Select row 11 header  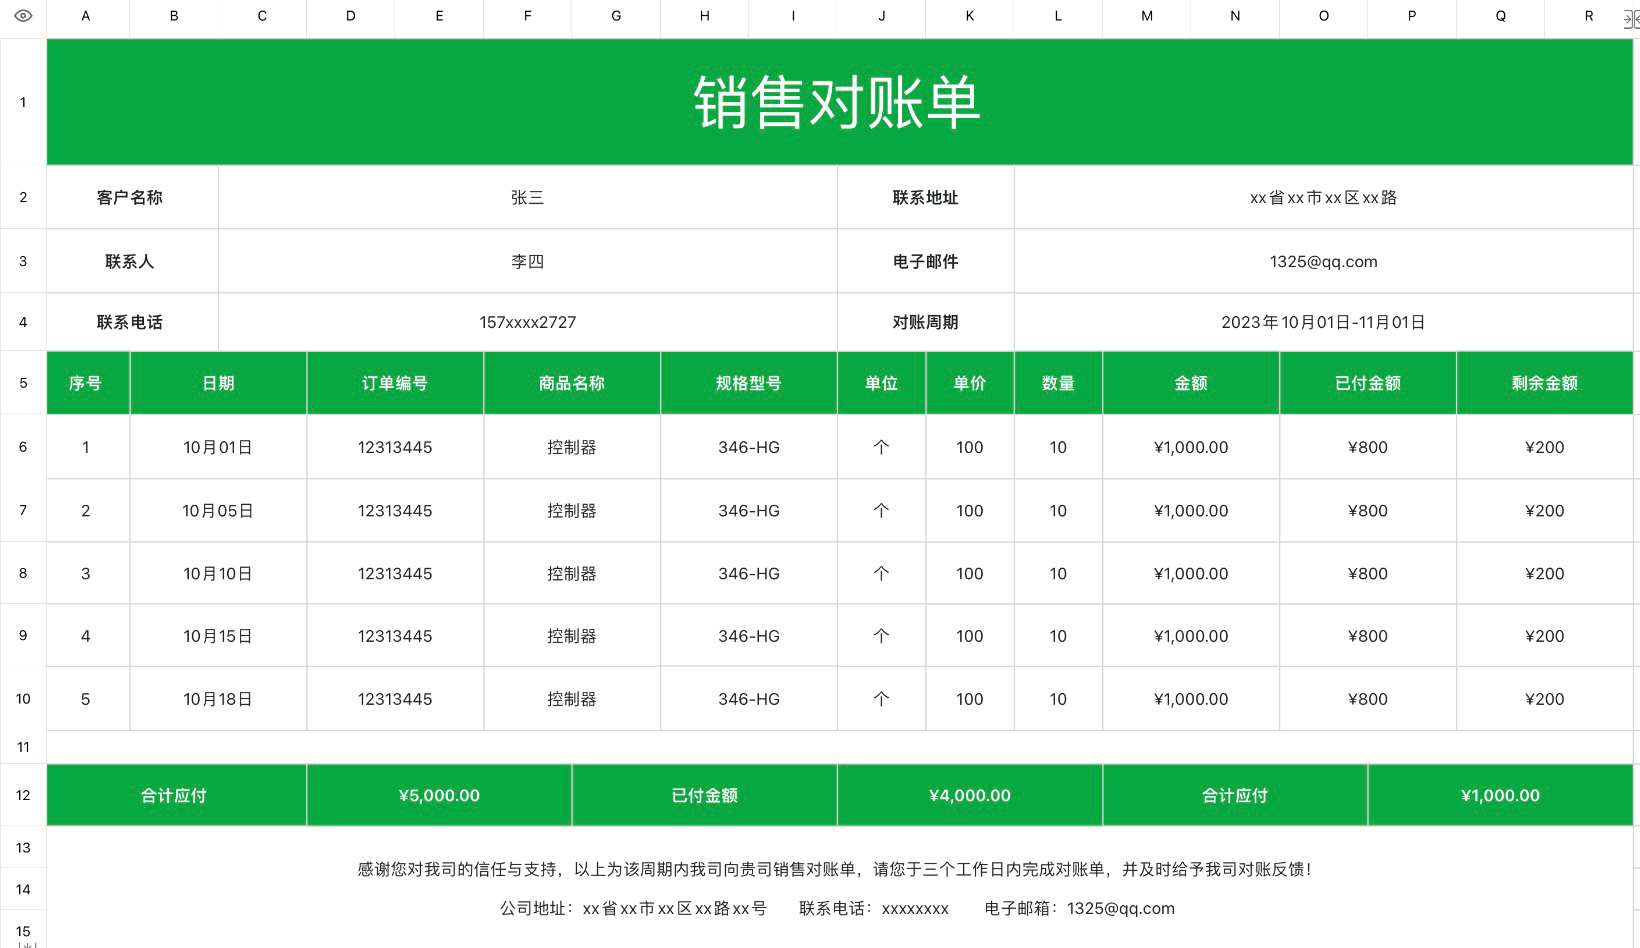(23, 747)
